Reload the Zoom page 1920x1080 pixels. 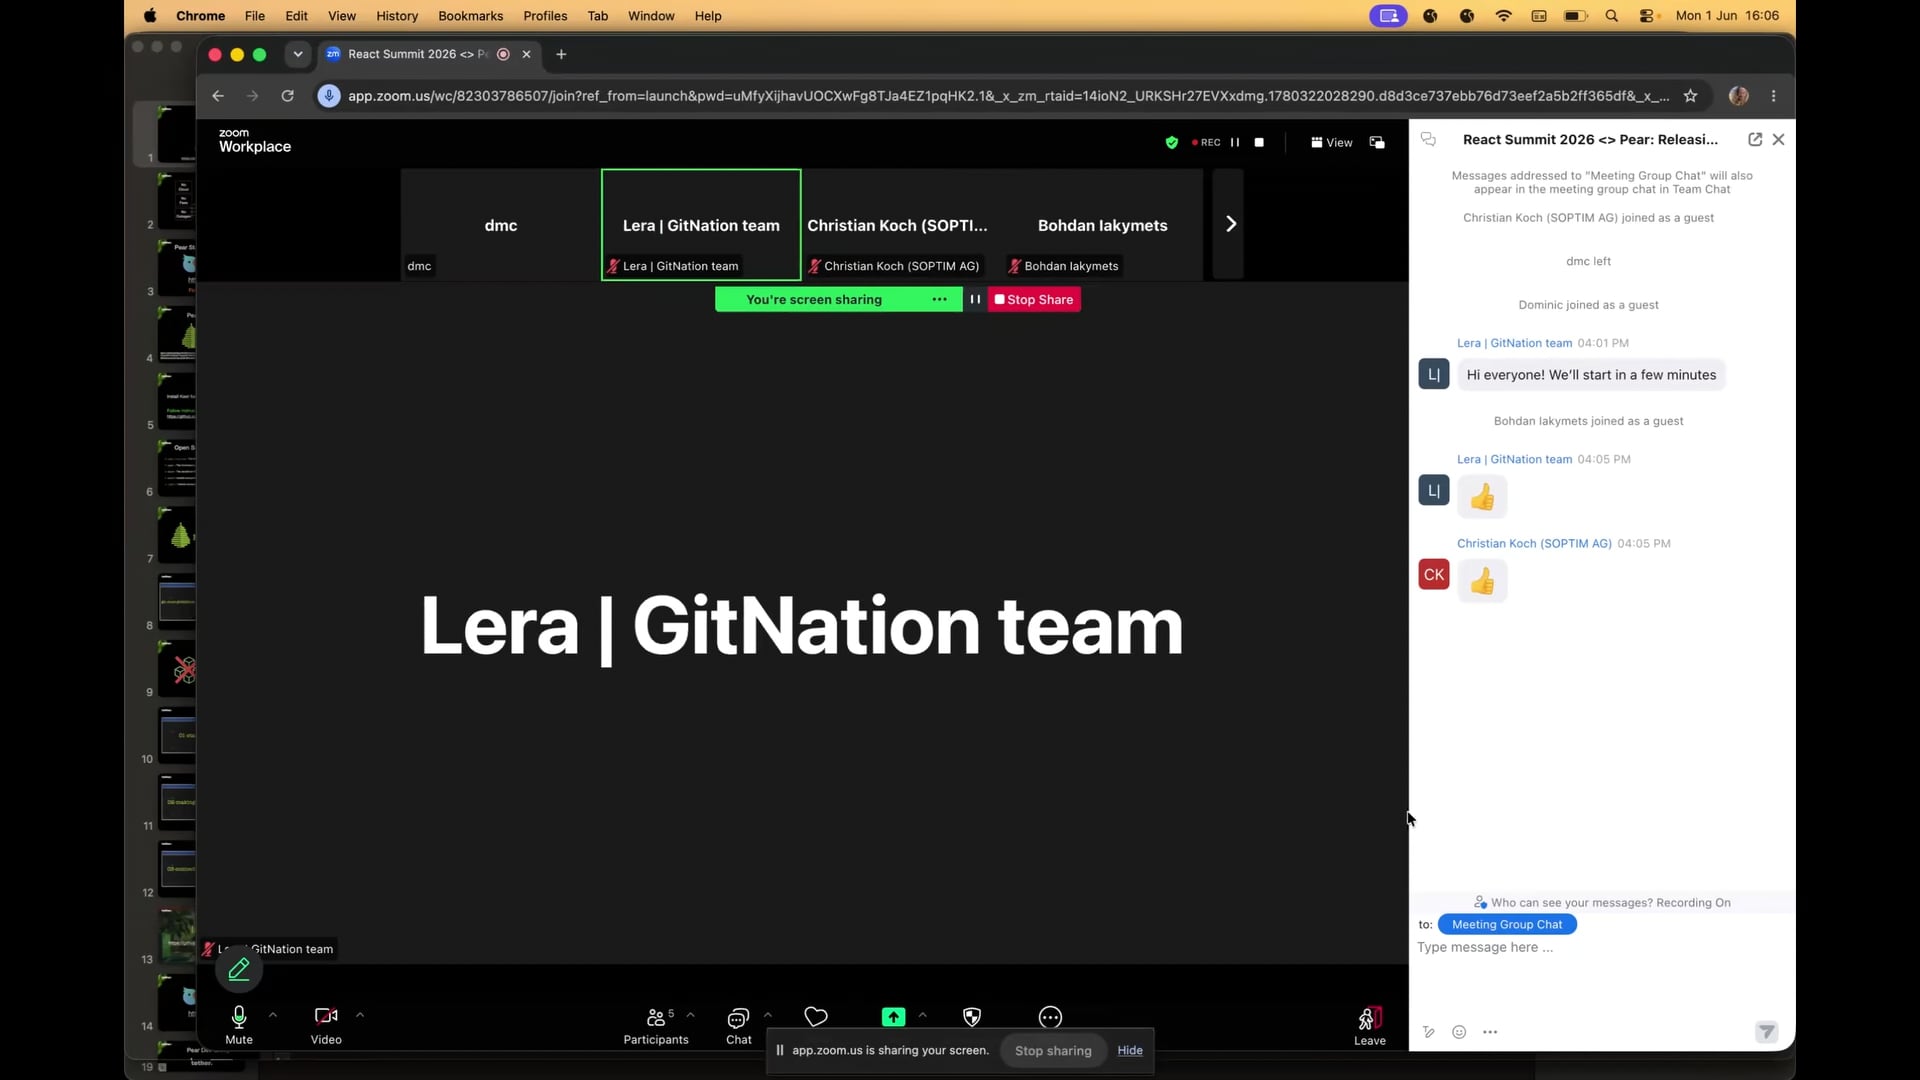pyautogui.click(x=287, y=96)
